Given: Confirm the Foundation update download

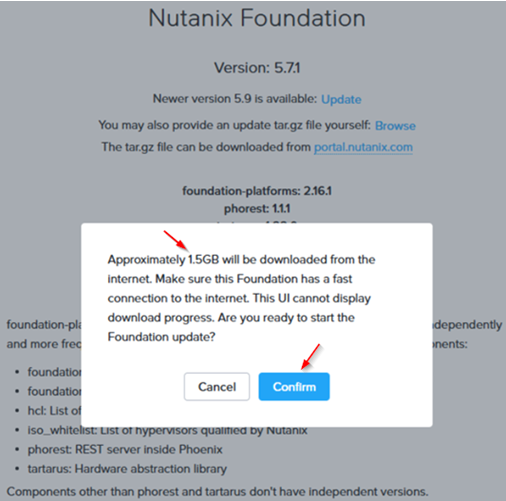Looking at the screenshot, I should [294, 387].
